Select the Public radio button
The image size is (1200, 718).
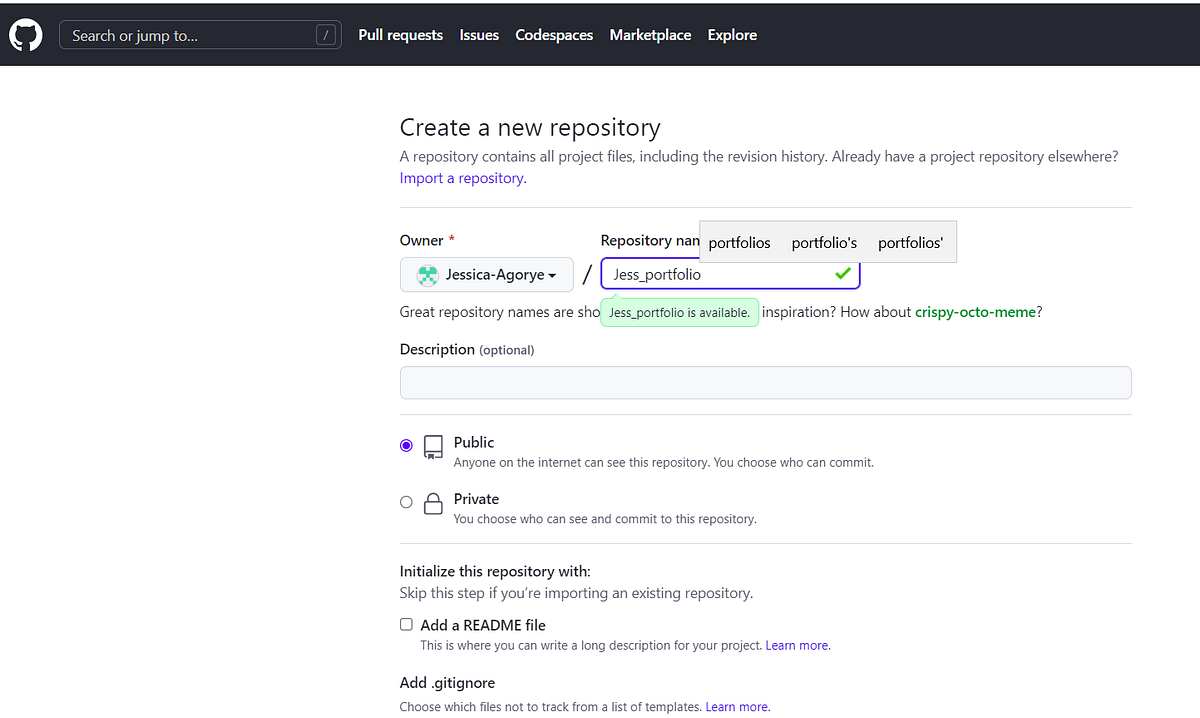pyautogui.click(x=406, y=444)
